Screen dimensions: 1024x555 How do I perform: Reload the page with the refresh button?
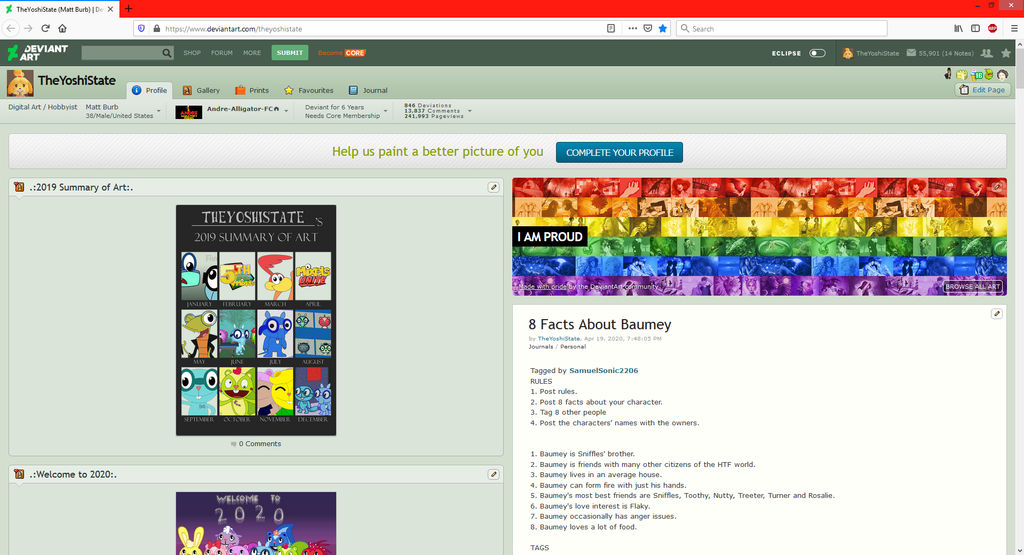[45, 28]
